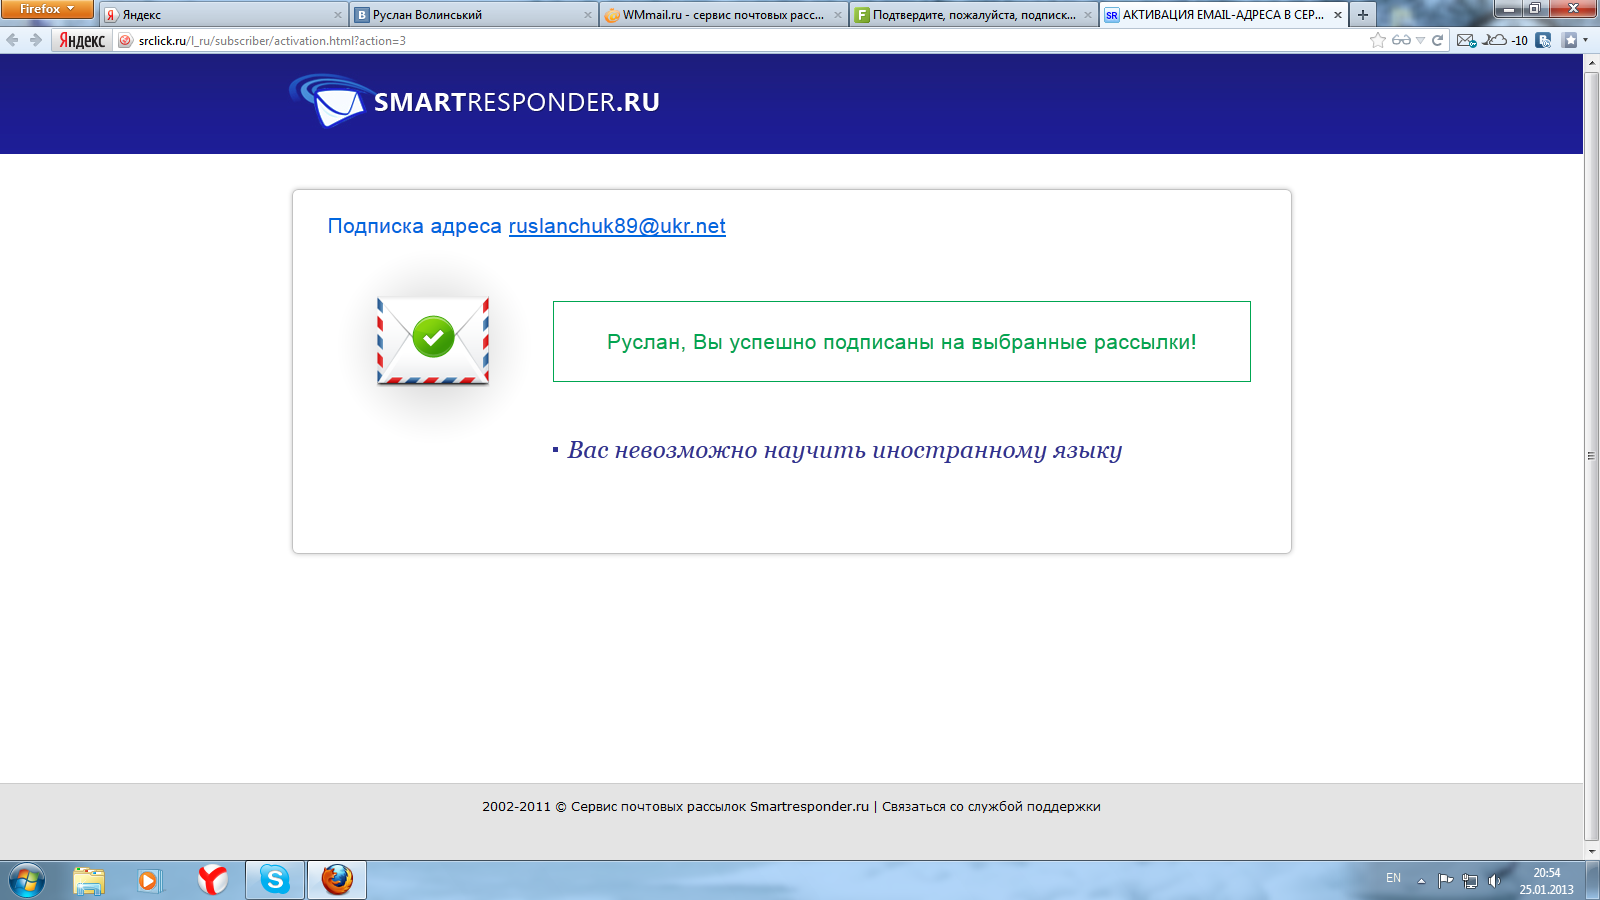The height and width of the screenshot is (900, 1600).
Task: Click the reader glasses icon in the address bar
Action: coord(1401,40)
